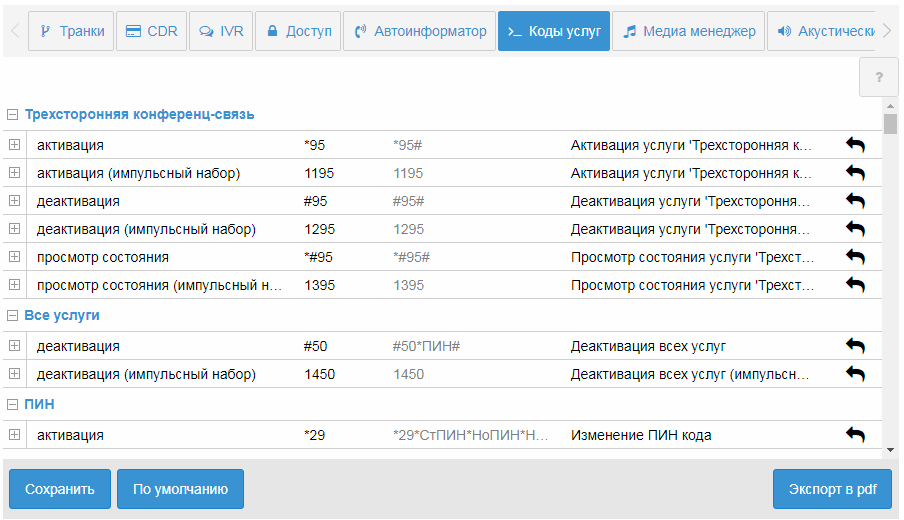Reset the *#95 status view code
Screen dimensions: 904x520
tap(855, 257)
